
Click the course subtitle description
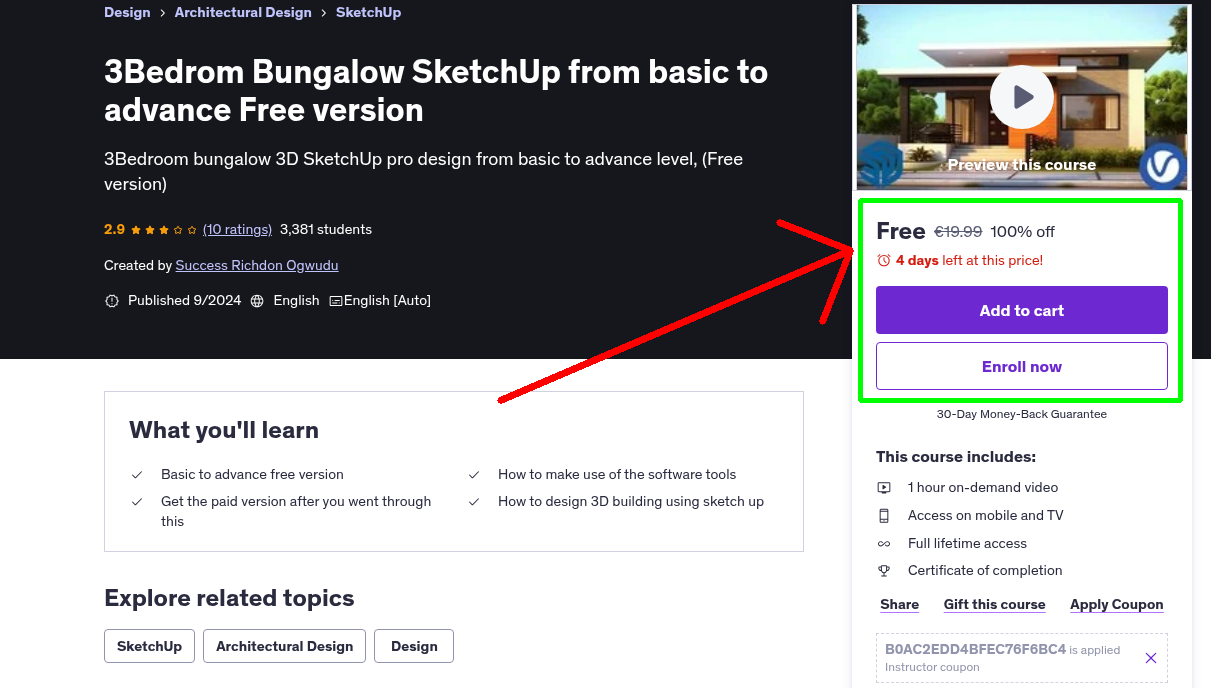click(423, 172)
